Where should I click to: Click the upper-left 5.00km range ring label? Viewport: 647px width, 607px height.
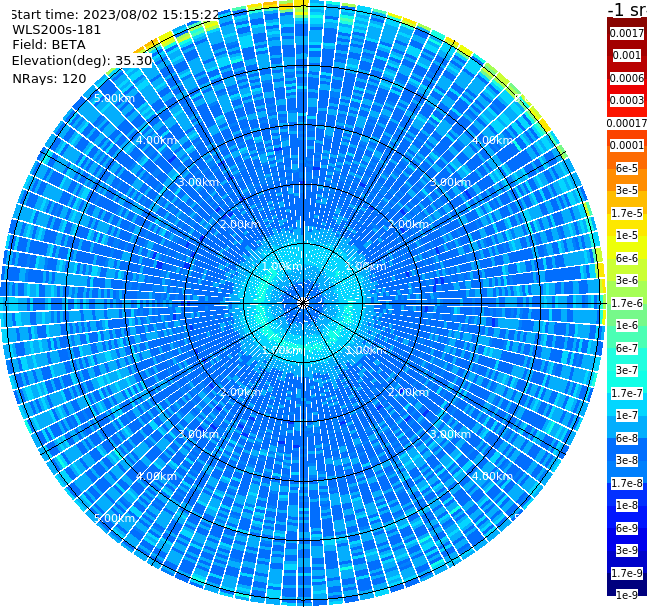(114, 98)
